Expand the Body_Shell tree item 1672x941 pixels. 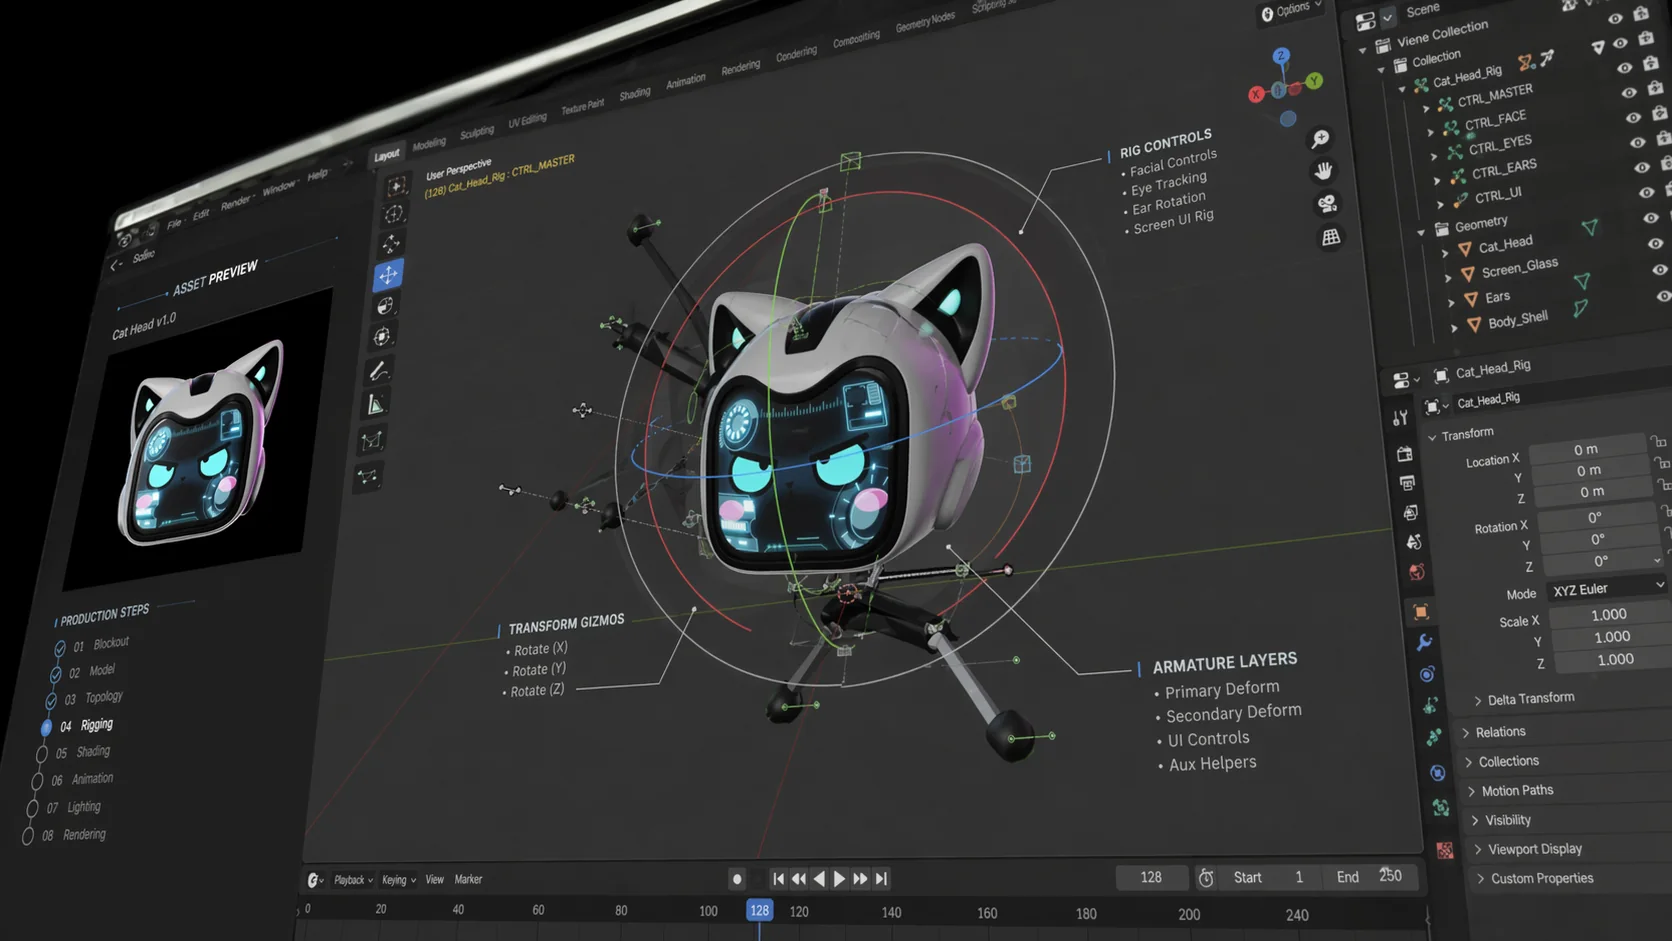[1455, 327]
